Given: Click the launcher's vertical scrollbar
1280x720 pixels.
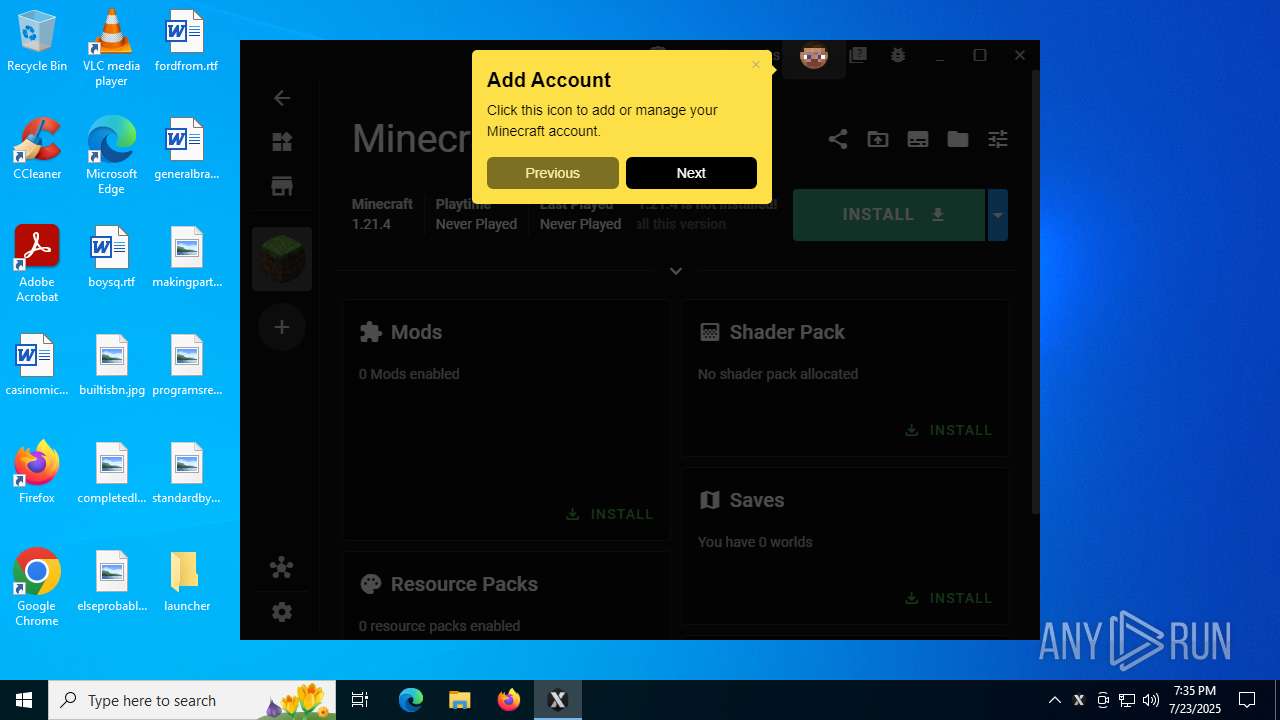Looking at the screenshot, I should click(x=1035, y=290).
